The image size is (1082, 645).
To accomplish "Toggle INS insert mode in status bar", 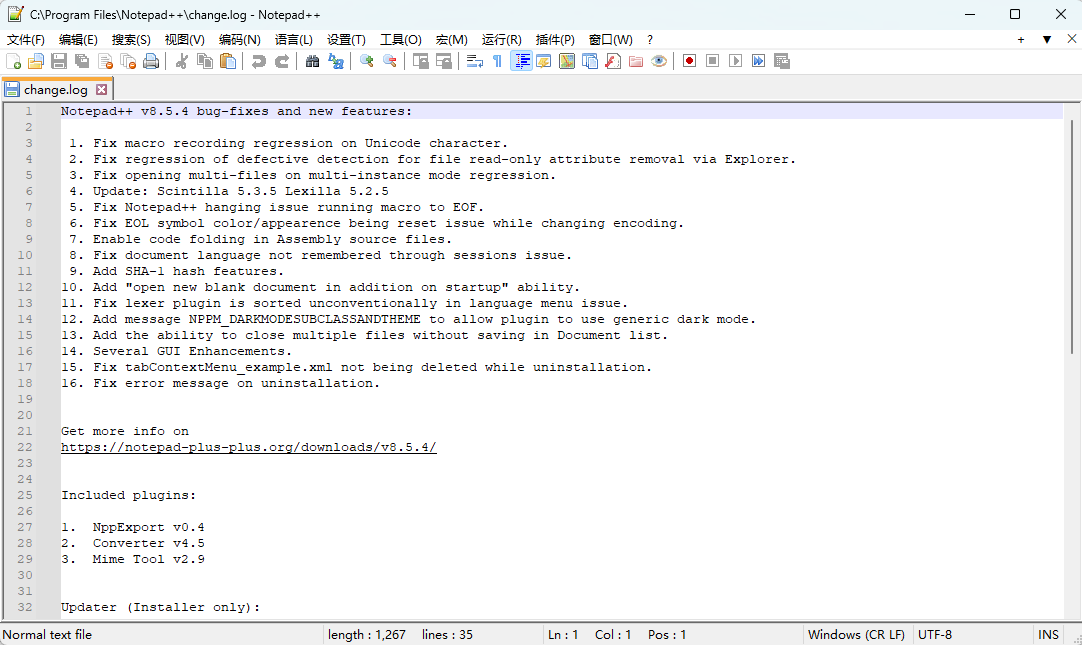I will coord(1048,635).
